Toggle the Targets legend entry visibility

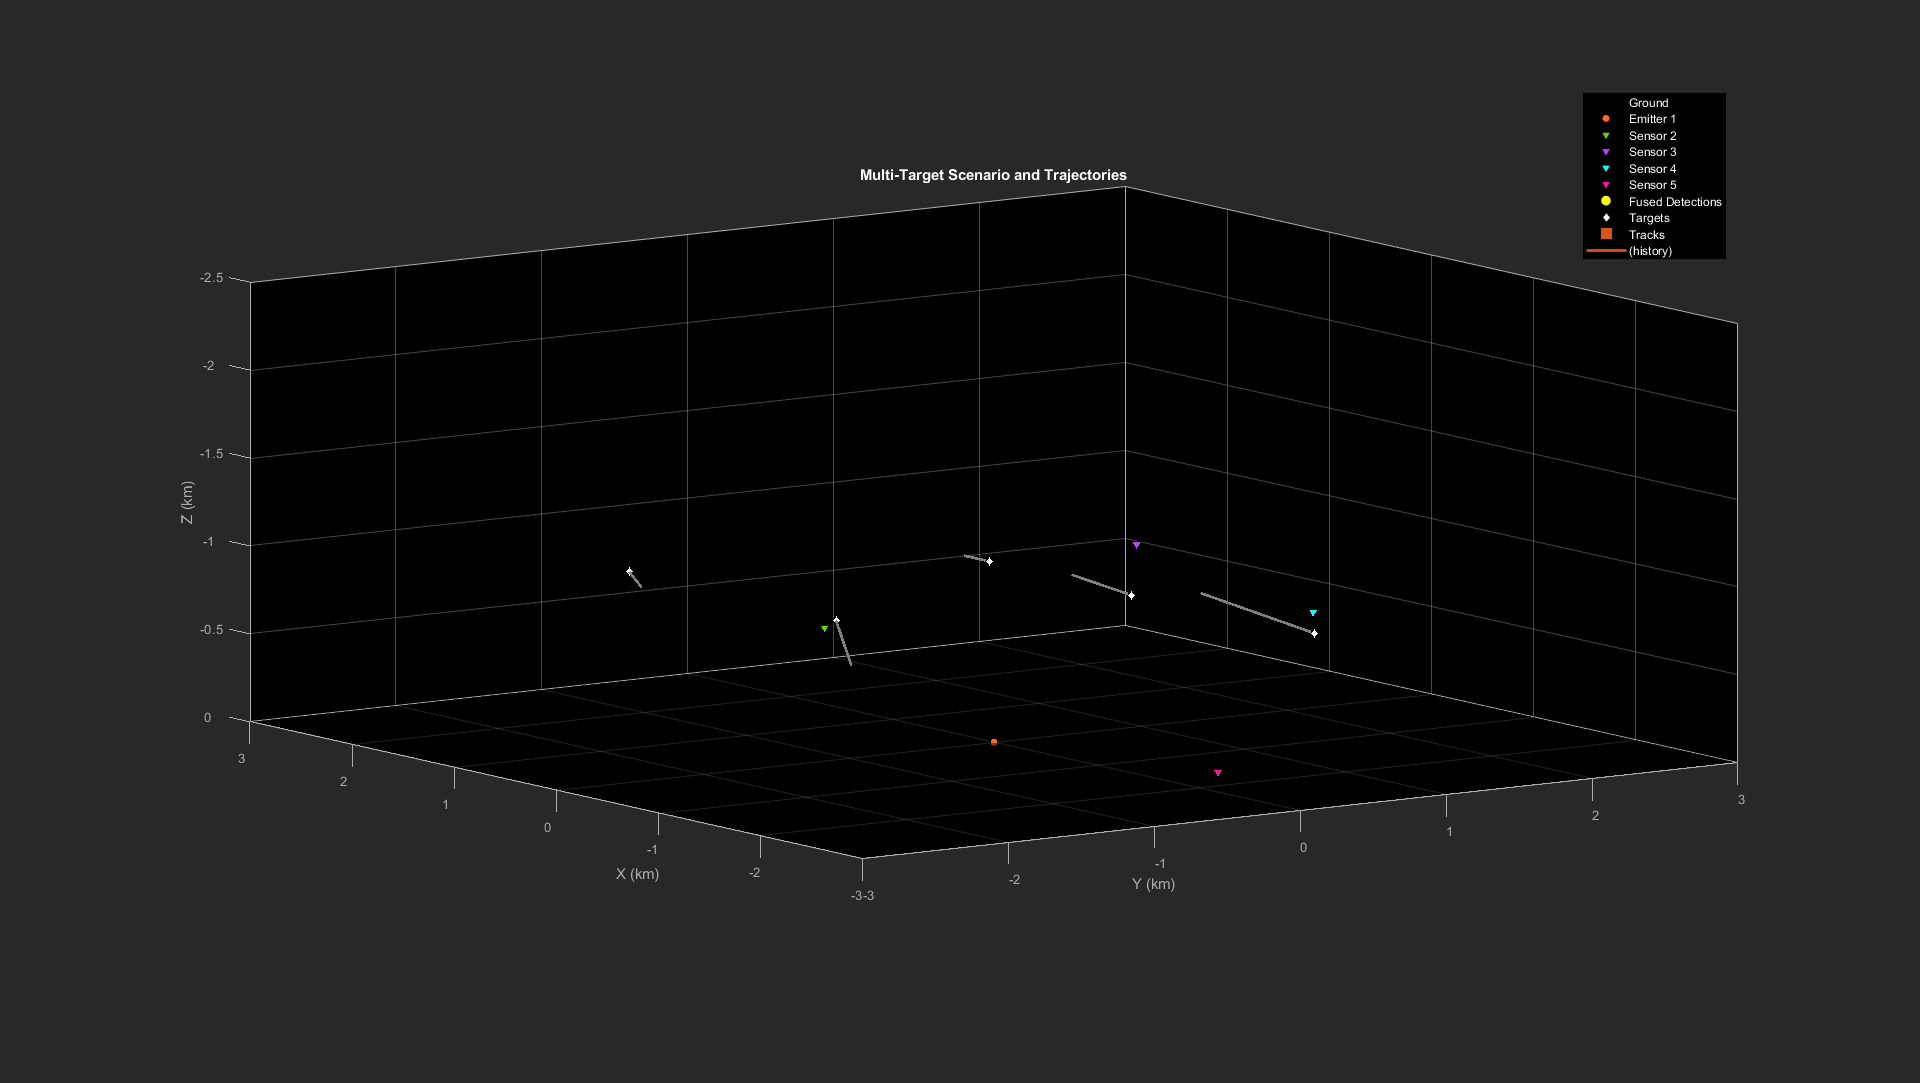tap(1648, 218)
